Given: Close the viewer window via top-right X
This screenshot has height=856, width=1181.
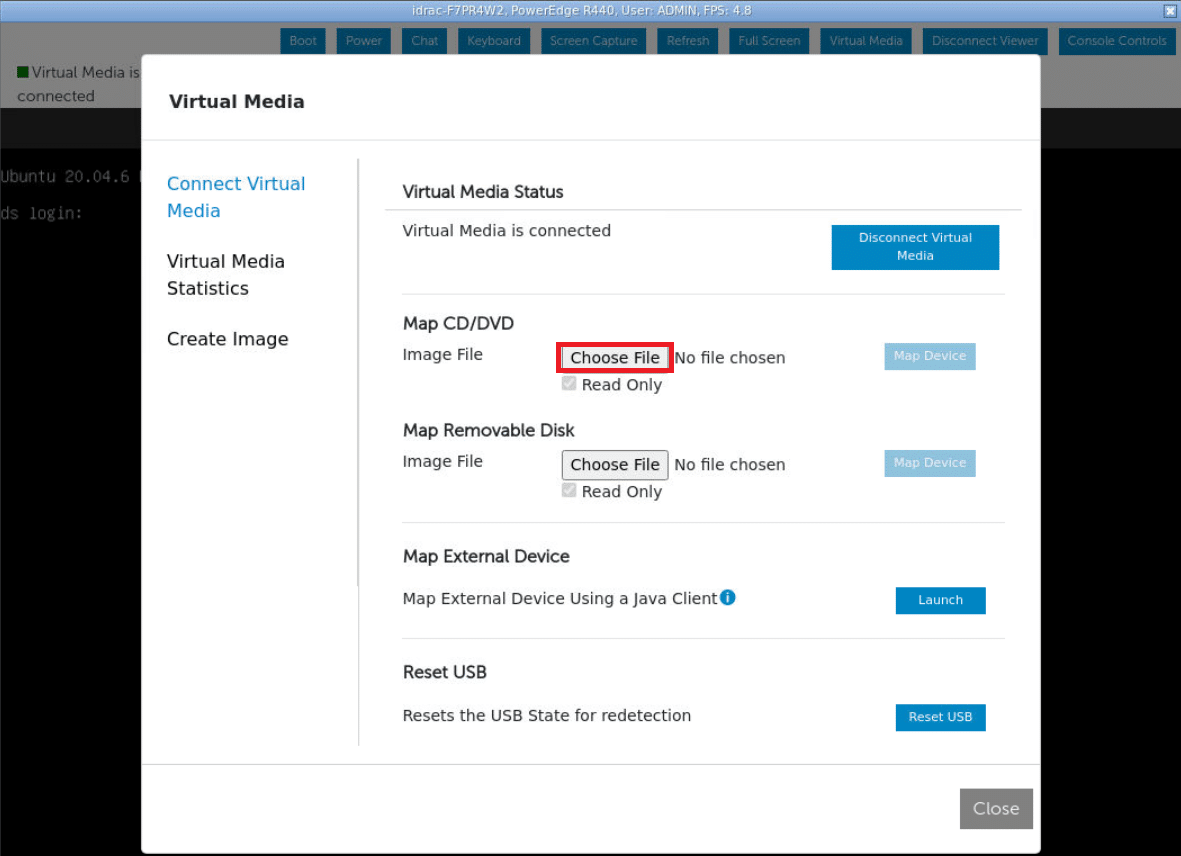Looking at the screenshot, I should click(1170, 11).
